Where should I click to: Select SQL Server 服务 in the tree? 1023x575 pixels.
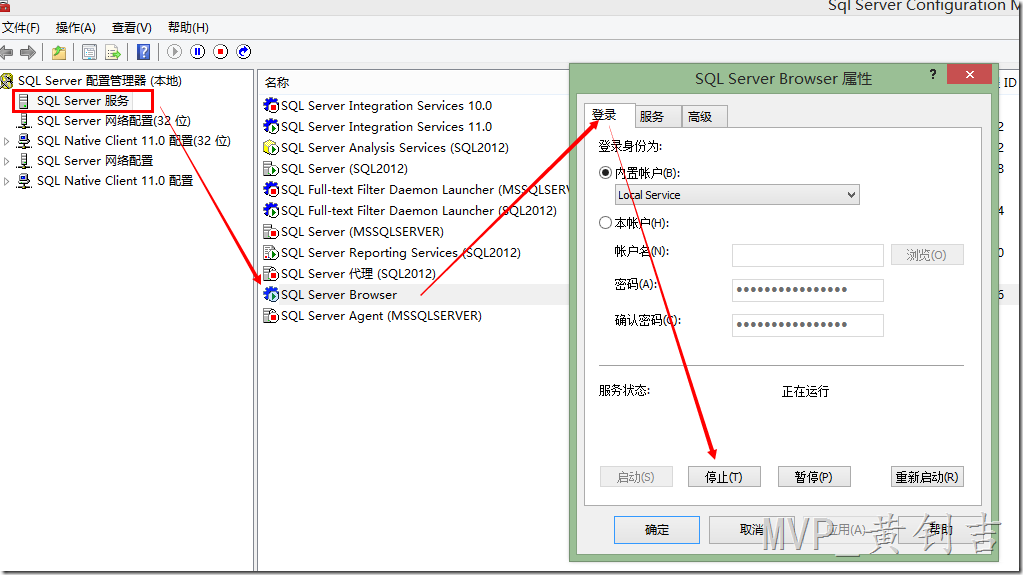tap(83, 101)
